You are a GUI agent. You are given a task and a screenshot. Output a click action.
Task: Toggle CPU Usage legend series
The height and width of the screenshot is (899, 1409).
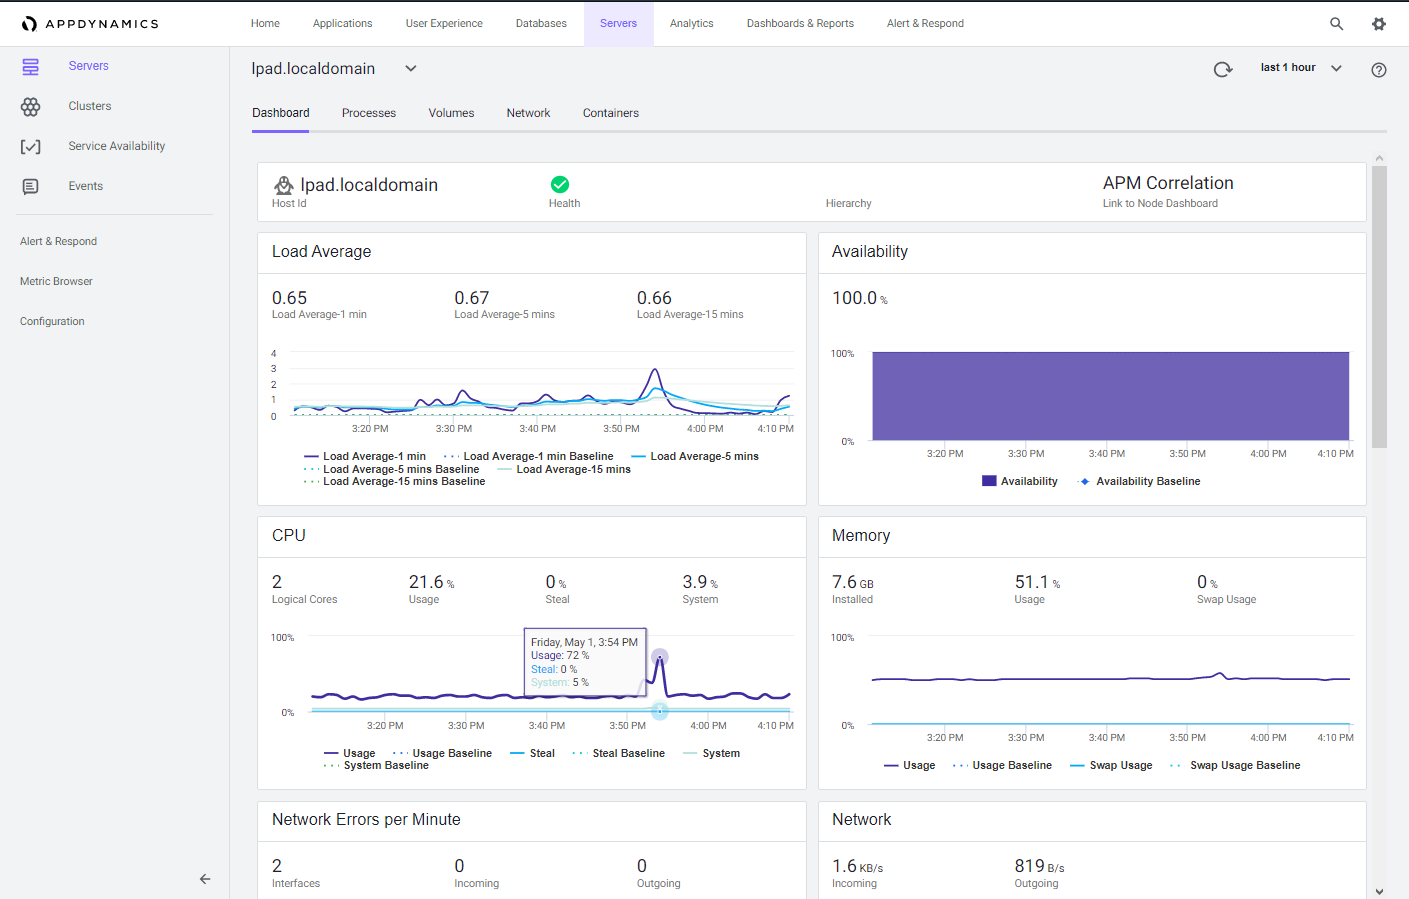pyautogui.click(x=350, y=753)
